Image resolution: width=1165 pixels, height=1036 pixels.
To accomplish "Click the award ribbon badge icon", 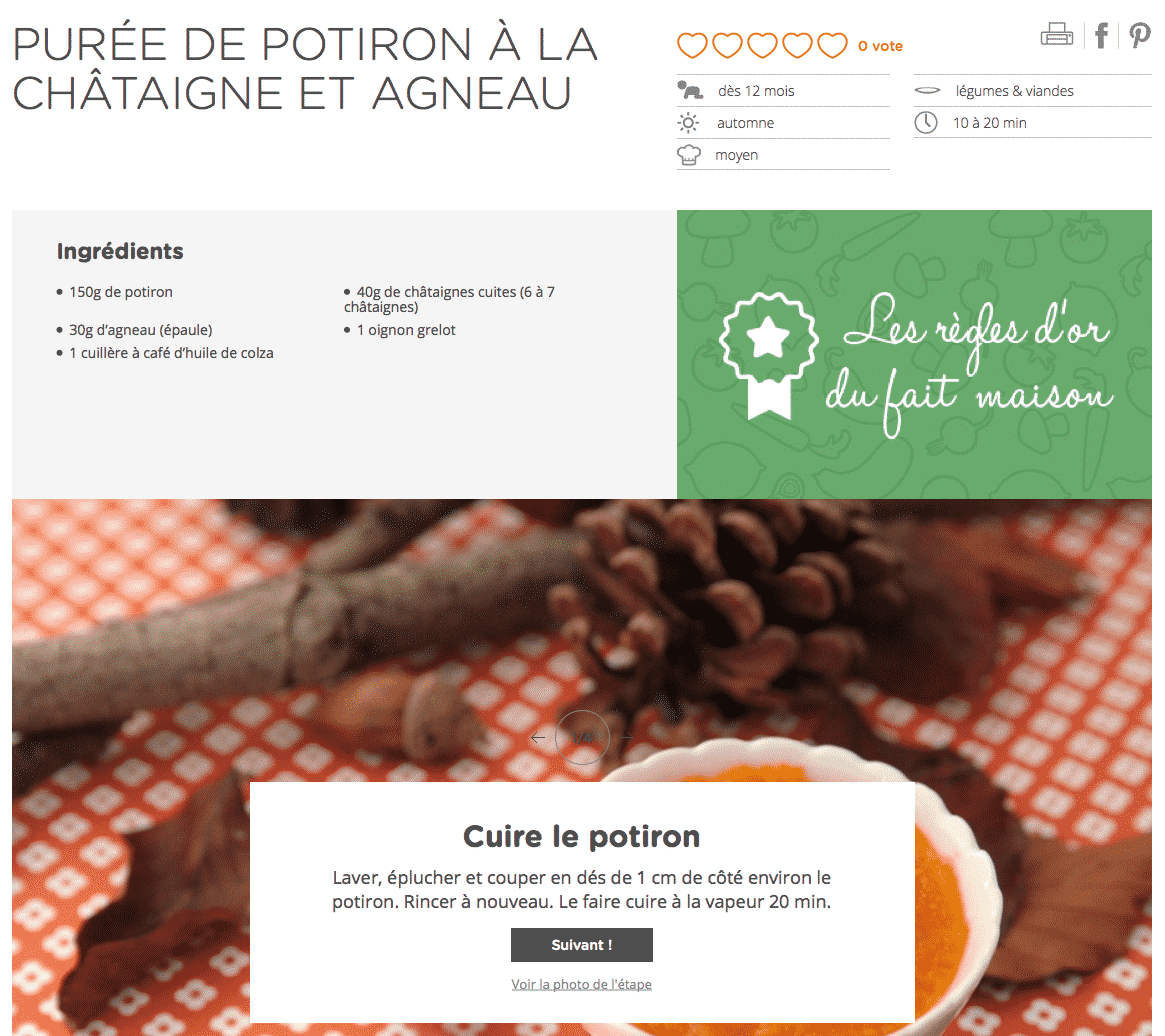I will pyautogui.click(x=769, y=355).
